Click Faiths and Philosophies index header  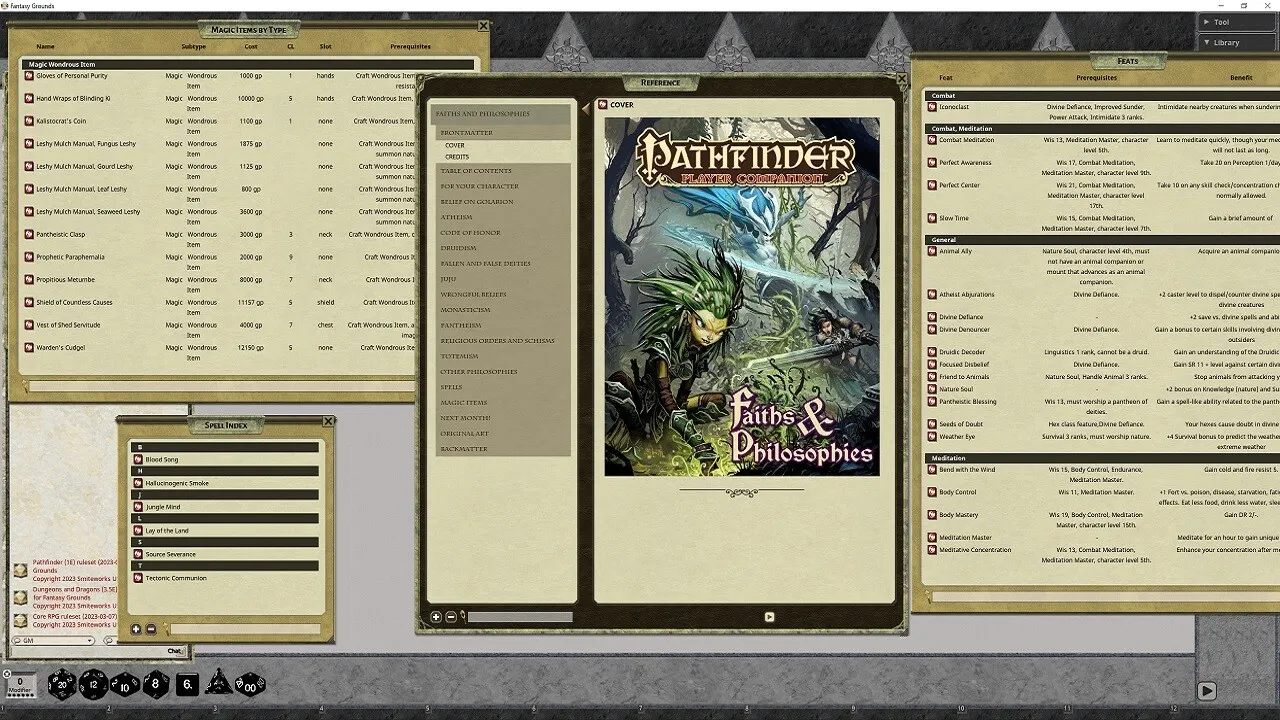click(x=500, y=114)
